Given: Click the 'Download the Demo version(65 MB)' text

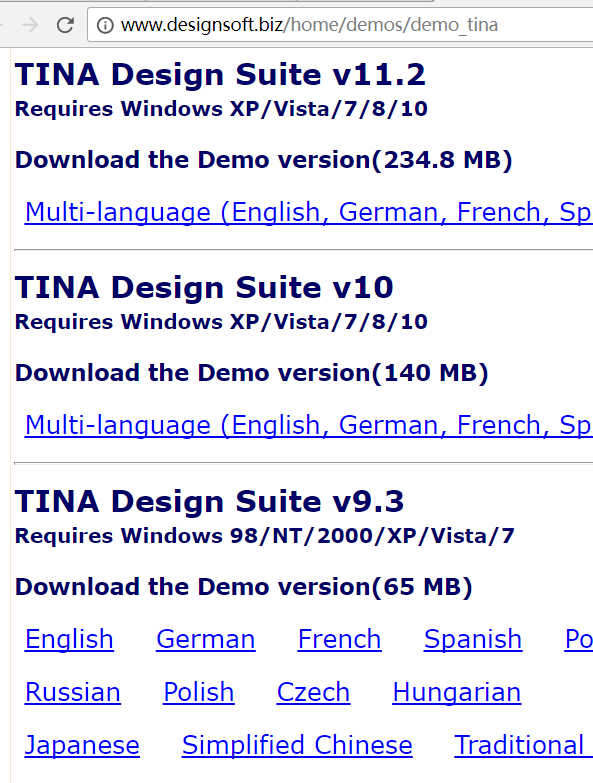Looking at the screenshot, I should click(244, 587).
